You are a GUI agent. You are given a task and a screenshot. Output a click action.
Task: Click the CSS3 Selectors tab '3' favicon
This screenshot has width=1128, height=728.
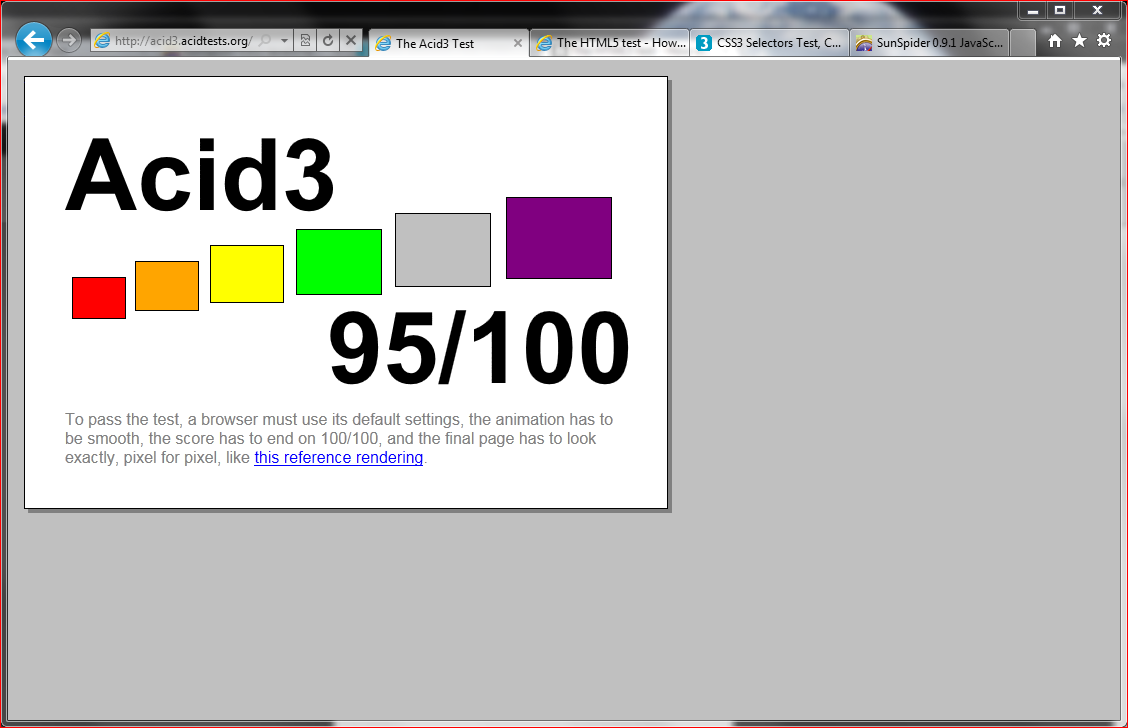pos(704,43)
